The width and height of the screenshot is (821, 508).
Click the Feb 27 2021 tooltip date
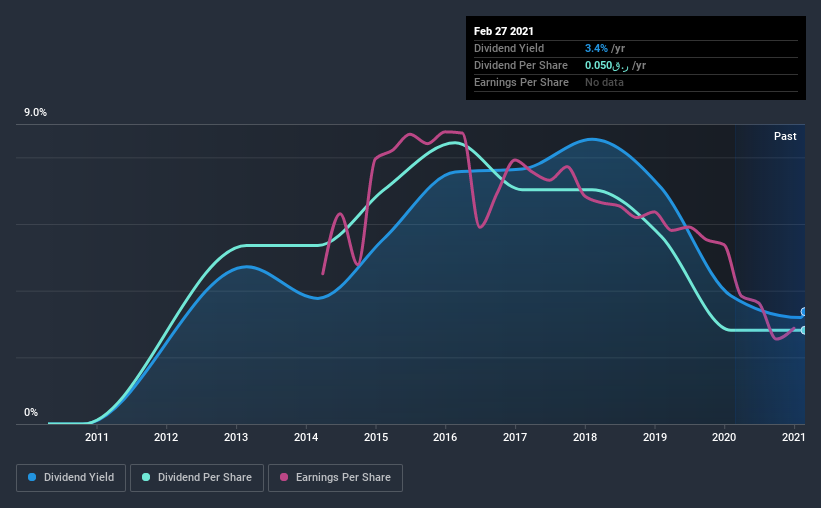[x=504, y=31]
